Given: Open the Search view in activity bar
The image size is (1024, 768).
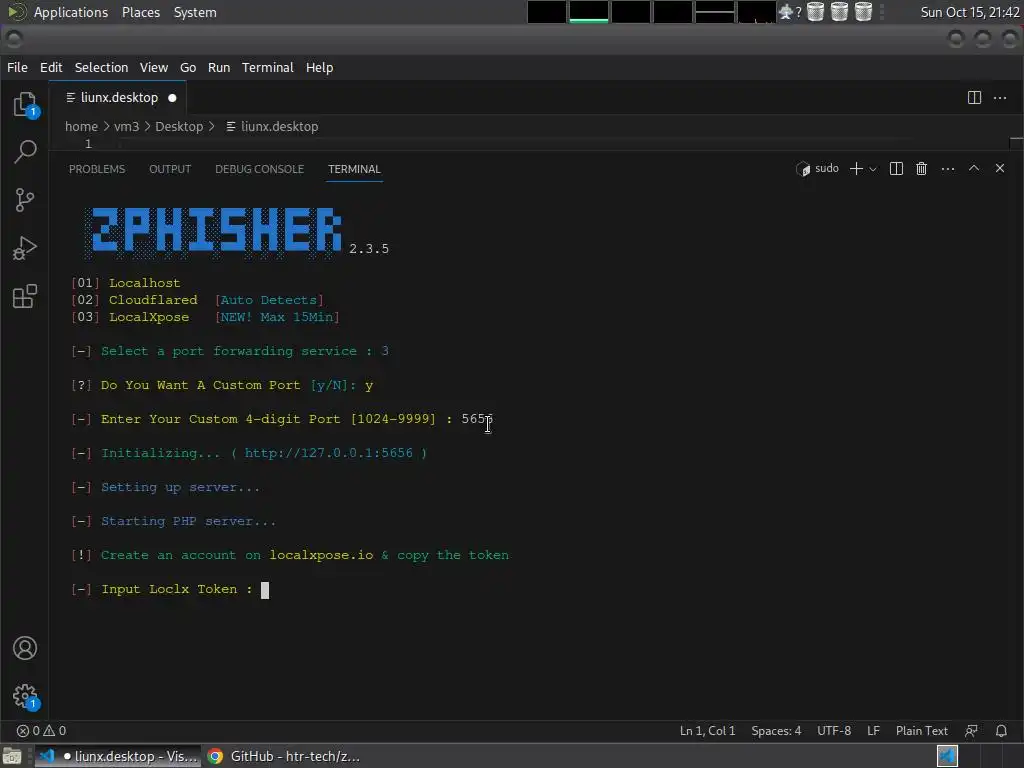Looking at the screenshot, I should click(x=25, y=152).
